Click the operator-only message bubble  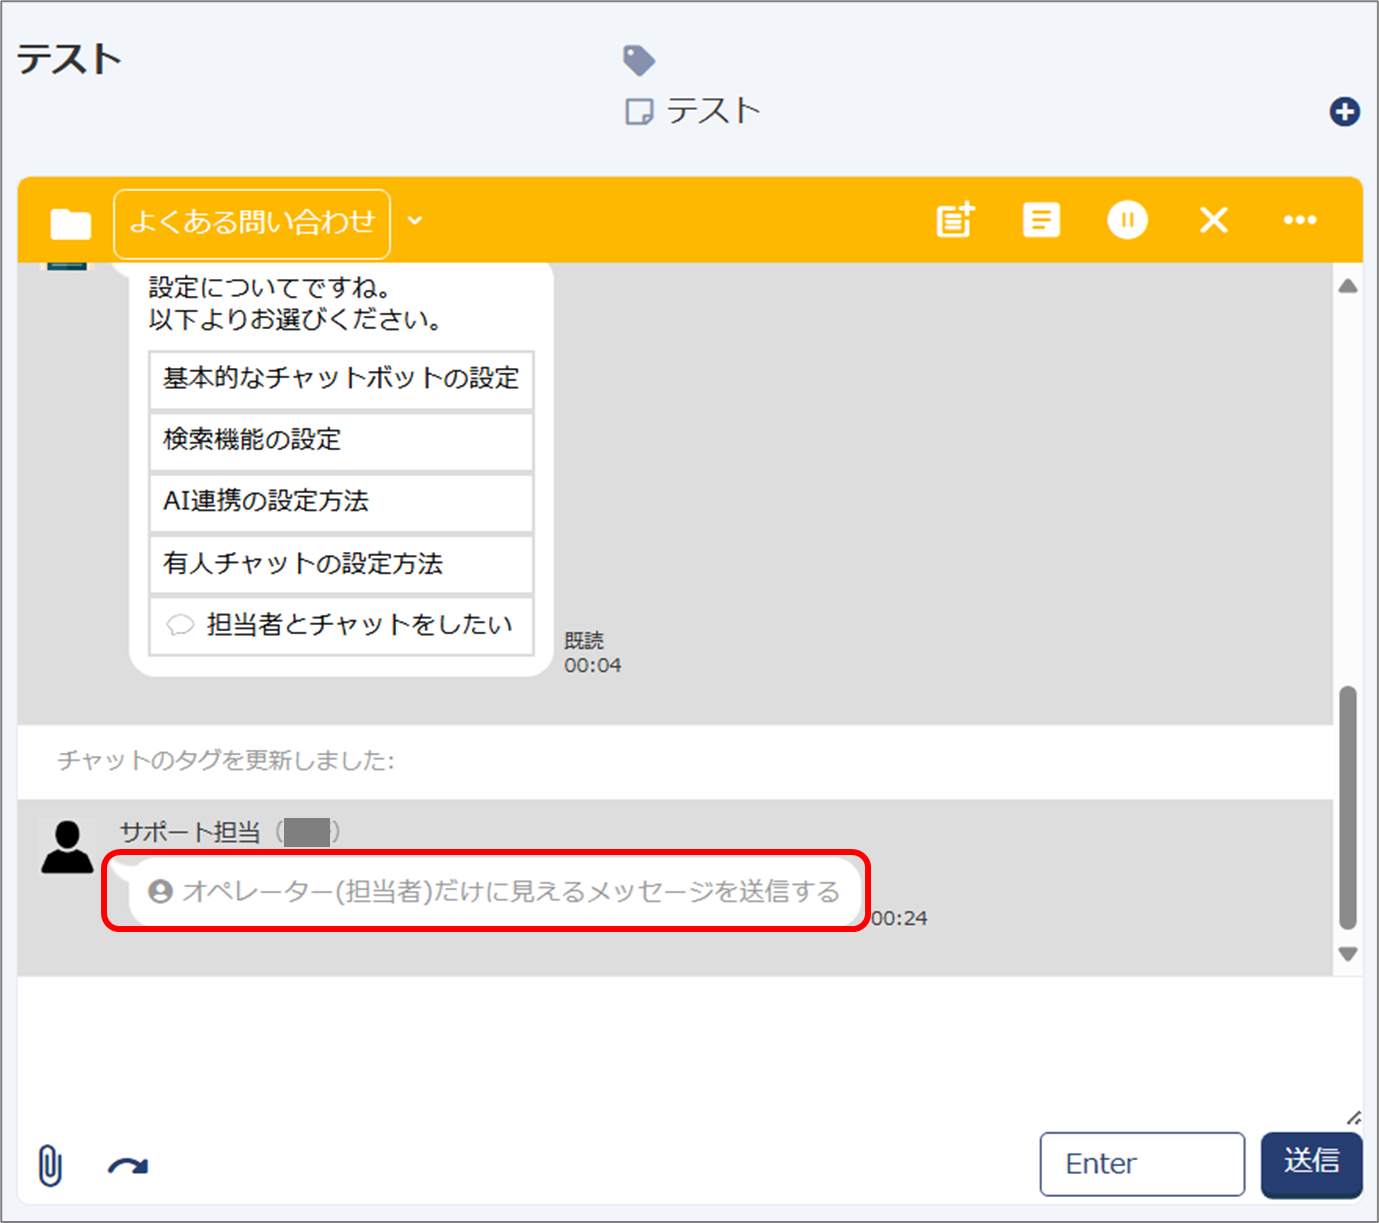494,892
